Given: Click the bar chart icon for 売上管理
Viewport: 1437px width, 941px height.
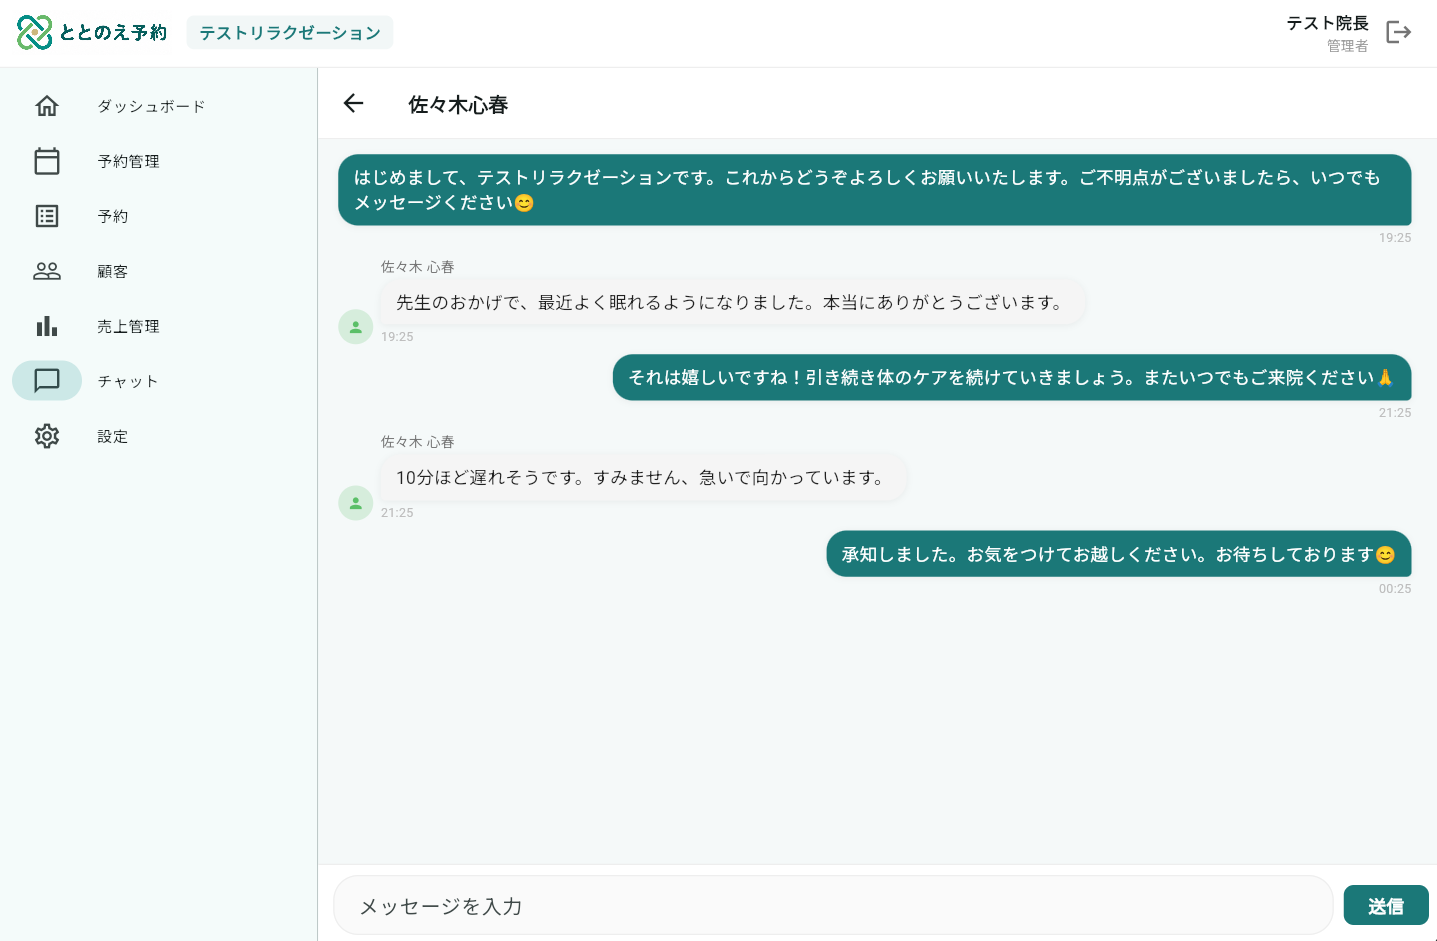Looking at the screenshot, I should pyautogui.click(x=47, y=326).
